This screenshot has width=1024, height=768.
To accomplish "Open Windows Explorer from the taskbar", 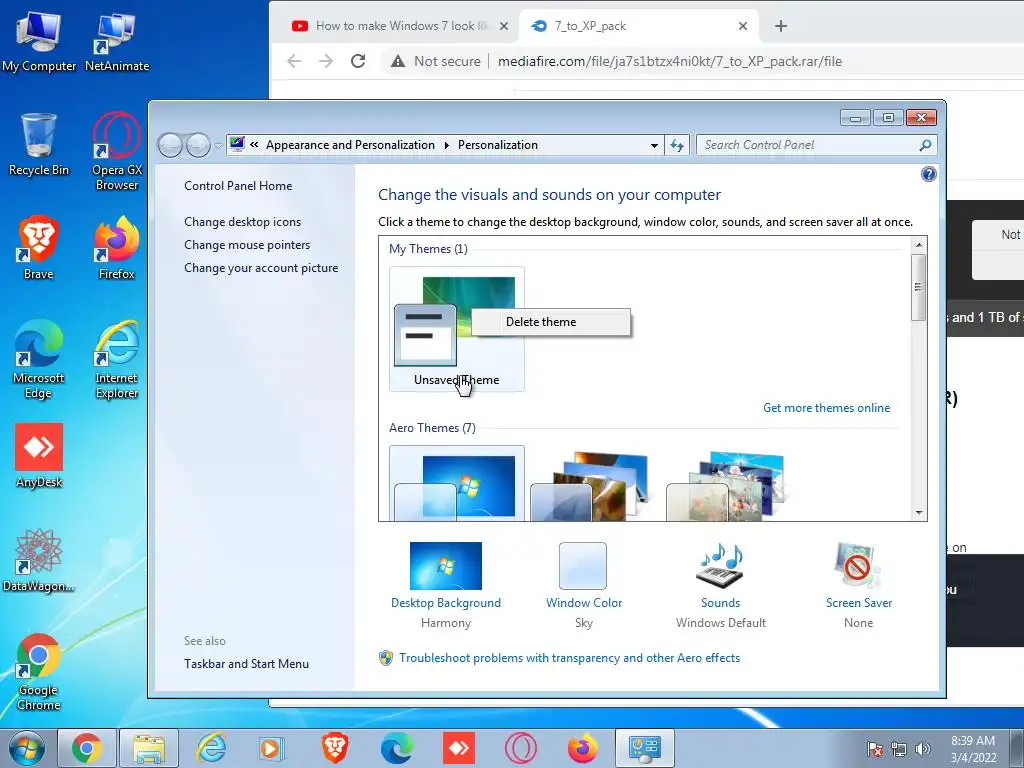I will (x=149, y=748).
